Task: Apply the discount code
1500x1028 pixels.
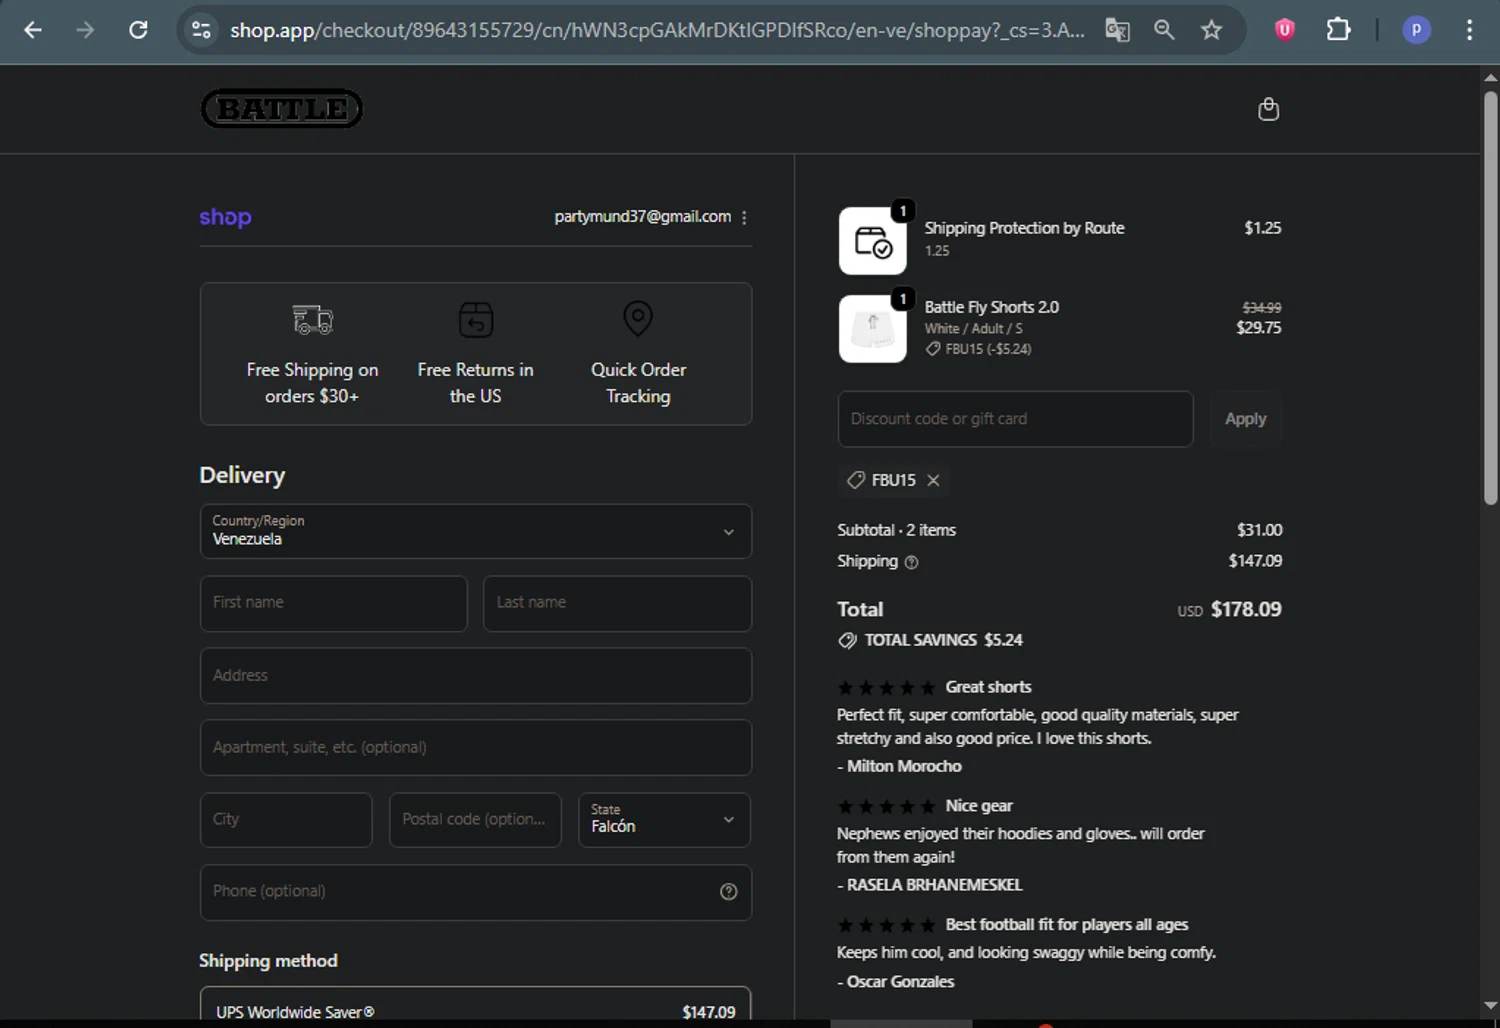Action: (1245, 419)
